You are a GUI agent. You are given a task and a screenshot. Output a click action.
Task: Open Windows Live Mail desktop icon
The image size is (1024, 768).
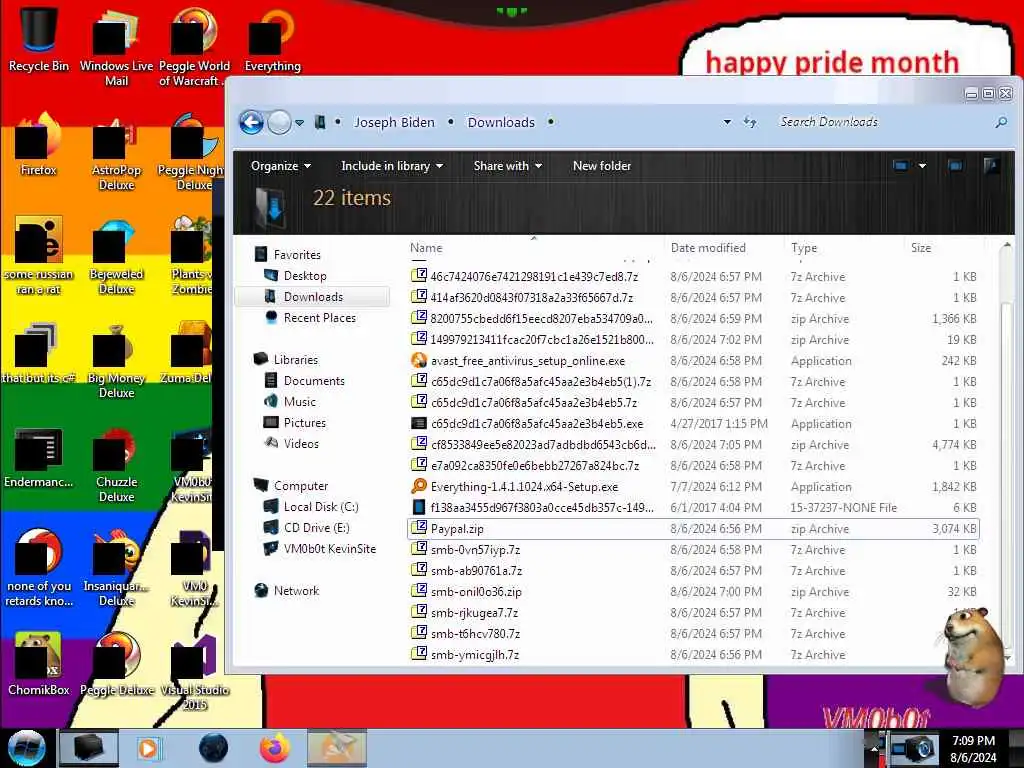116,46
